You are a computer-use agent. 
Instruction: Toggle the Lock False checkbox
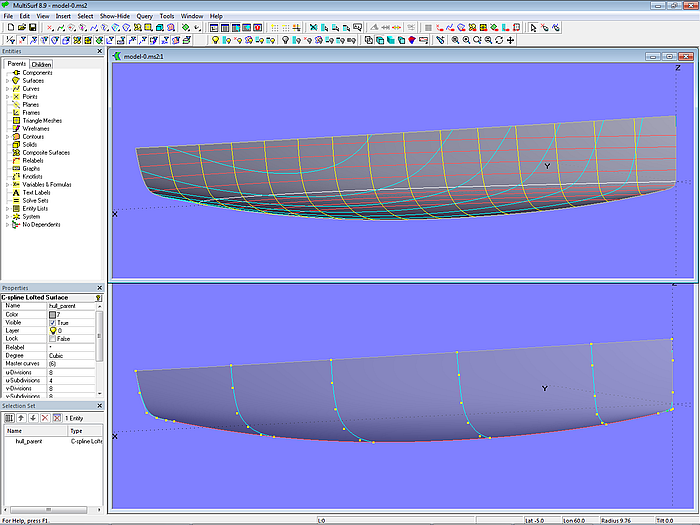(53, 339)
